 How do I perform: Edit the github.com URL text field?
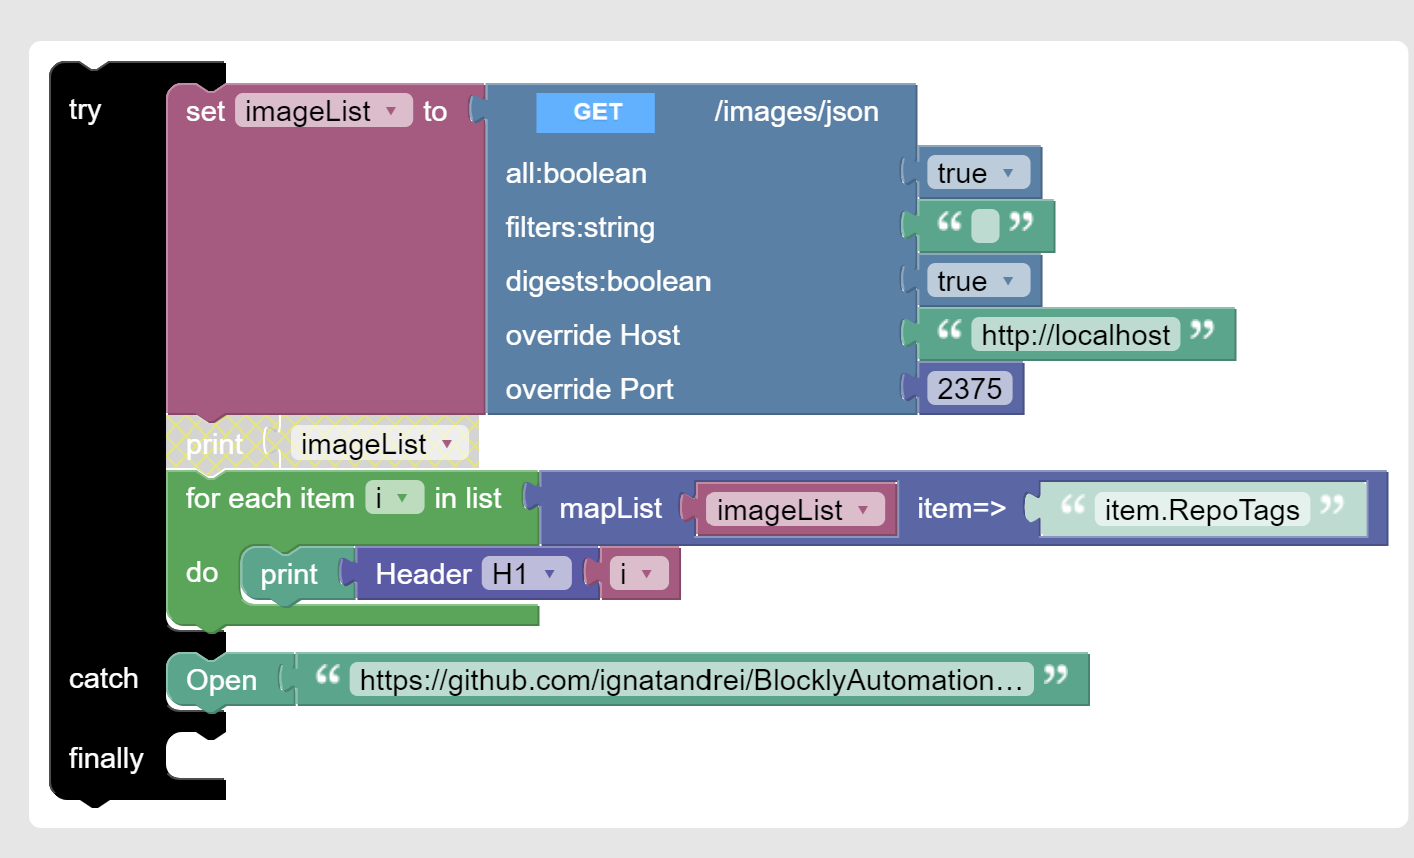(x=690, y=680)
